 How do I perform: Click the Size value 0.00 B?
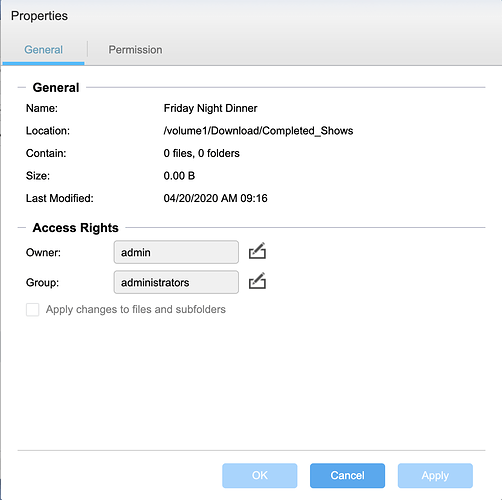(179, 176)
